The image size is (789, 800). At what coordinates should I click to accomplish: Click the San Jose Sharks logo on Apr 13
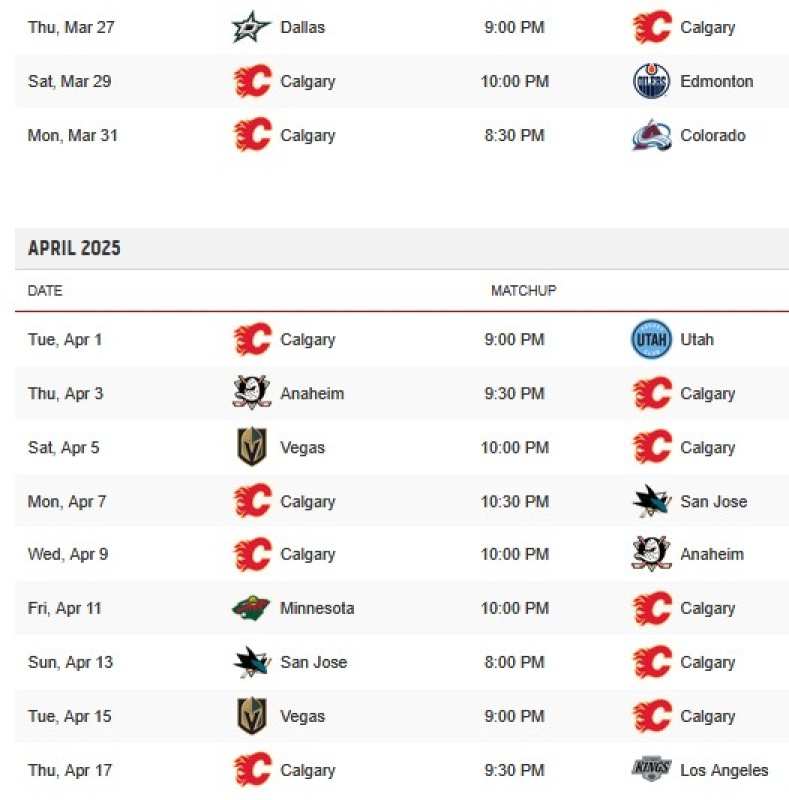point(251,662)
